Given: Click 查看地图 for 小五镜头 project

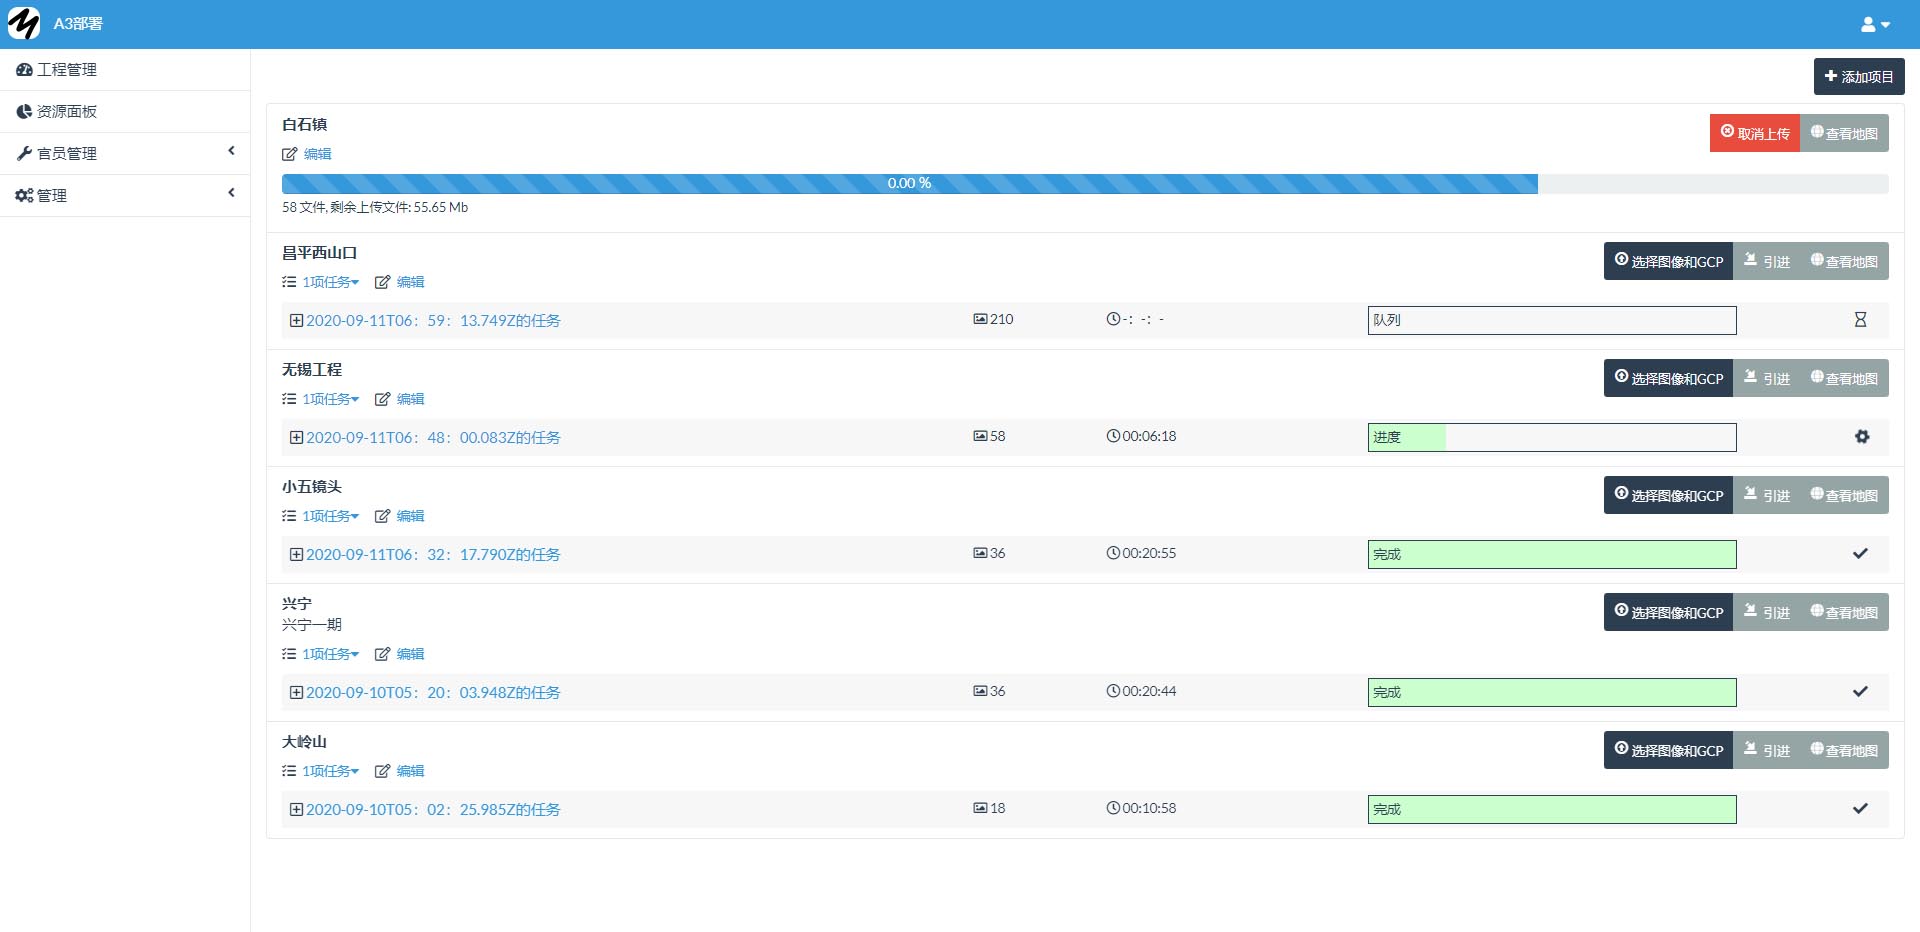Looking at the screenshot, I should (1844, 496).
